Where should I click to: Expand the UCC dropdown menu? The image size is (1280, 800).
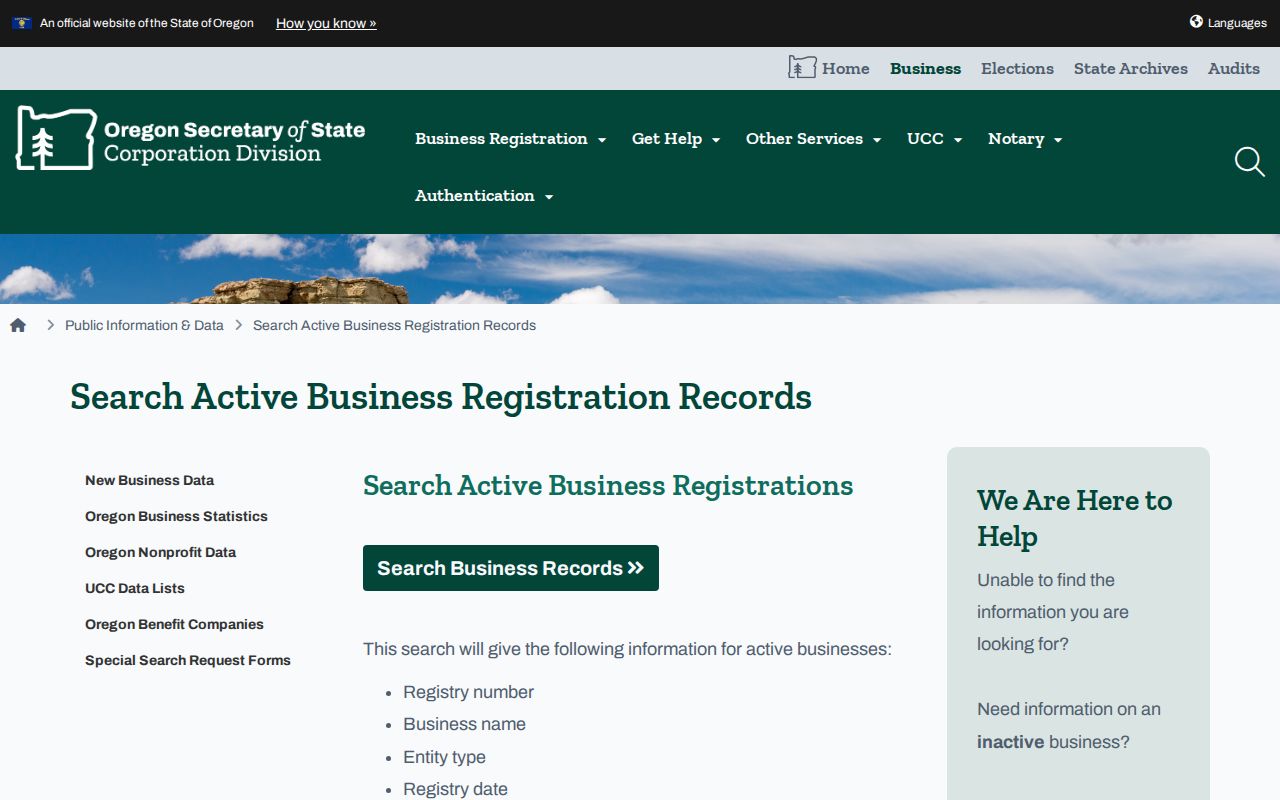[x=935, y=139]
